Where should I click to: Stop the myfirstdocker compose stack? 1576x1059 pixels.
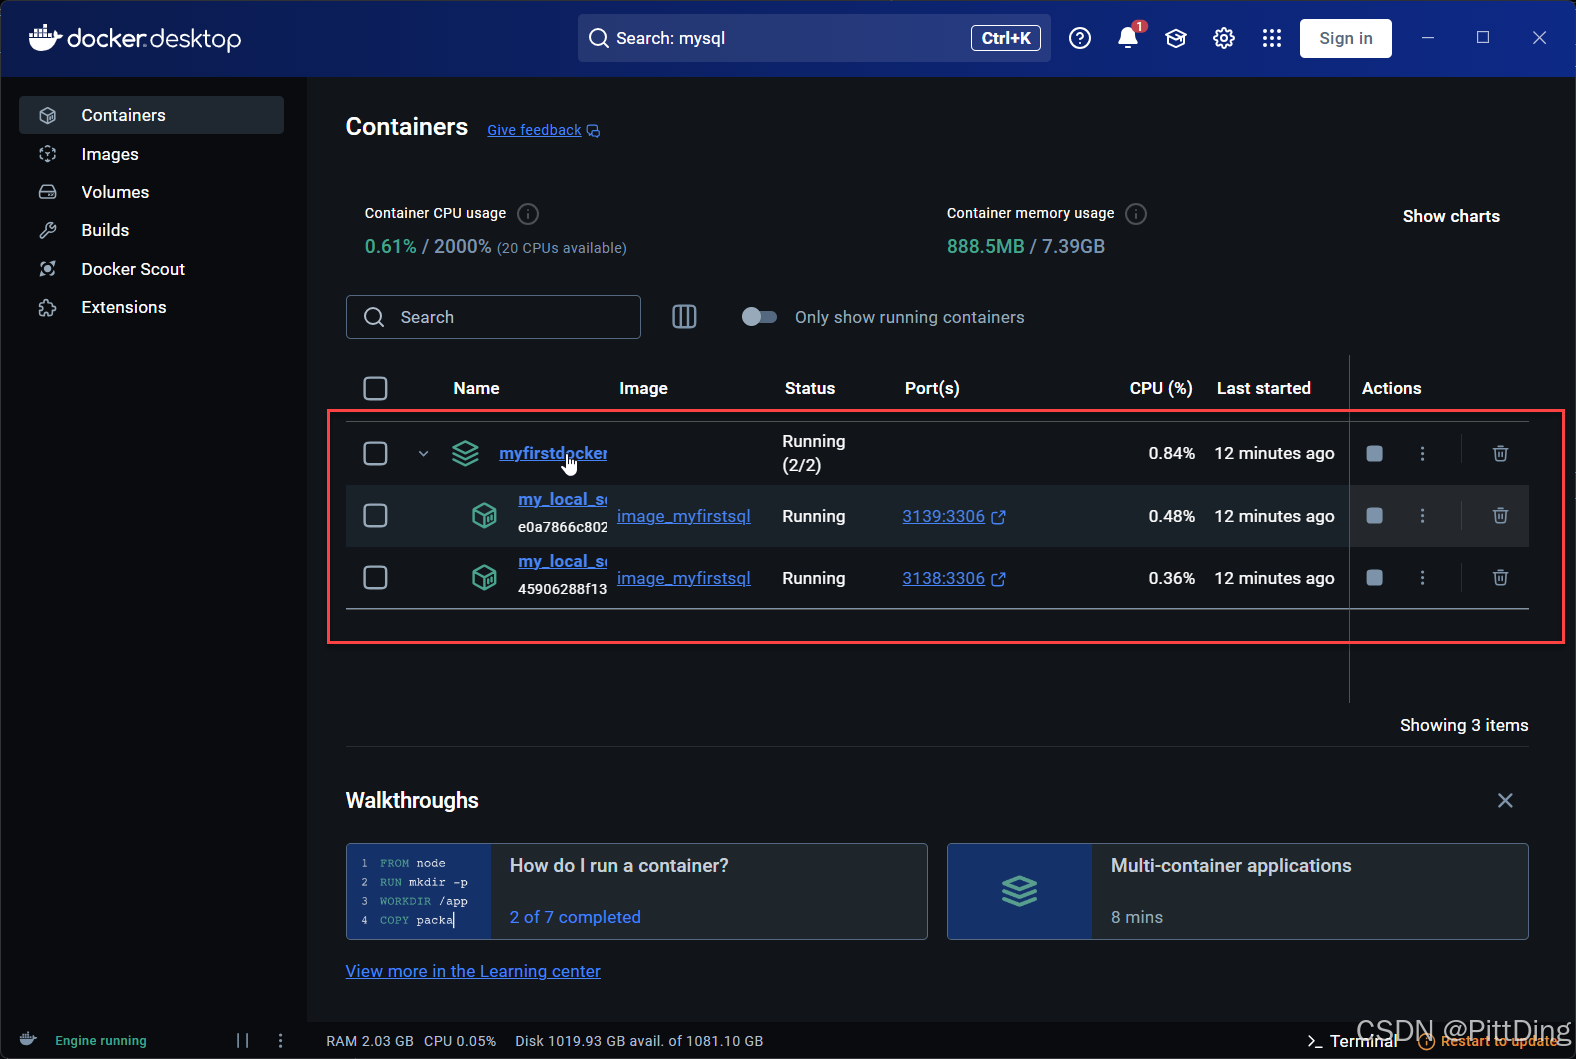(1375, 454)
